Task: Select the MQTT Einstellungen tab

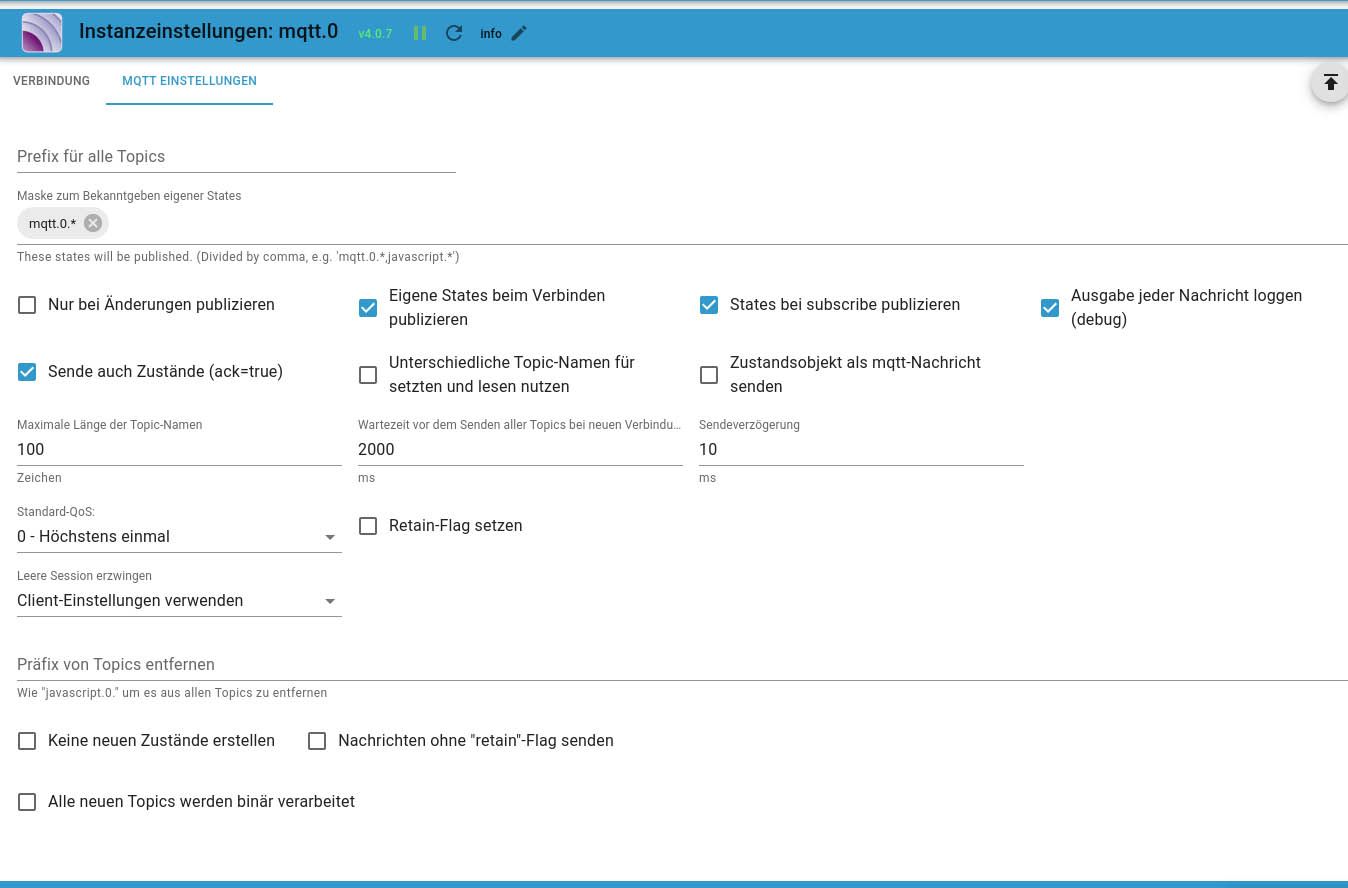Action: (189, 81)
